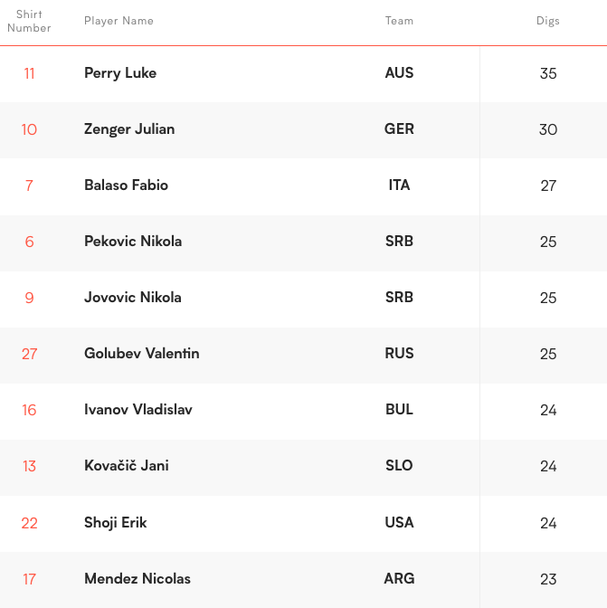Open Mendez Nicolas's player entry
Screen dimensions: 607x608
tap(137, 578)
